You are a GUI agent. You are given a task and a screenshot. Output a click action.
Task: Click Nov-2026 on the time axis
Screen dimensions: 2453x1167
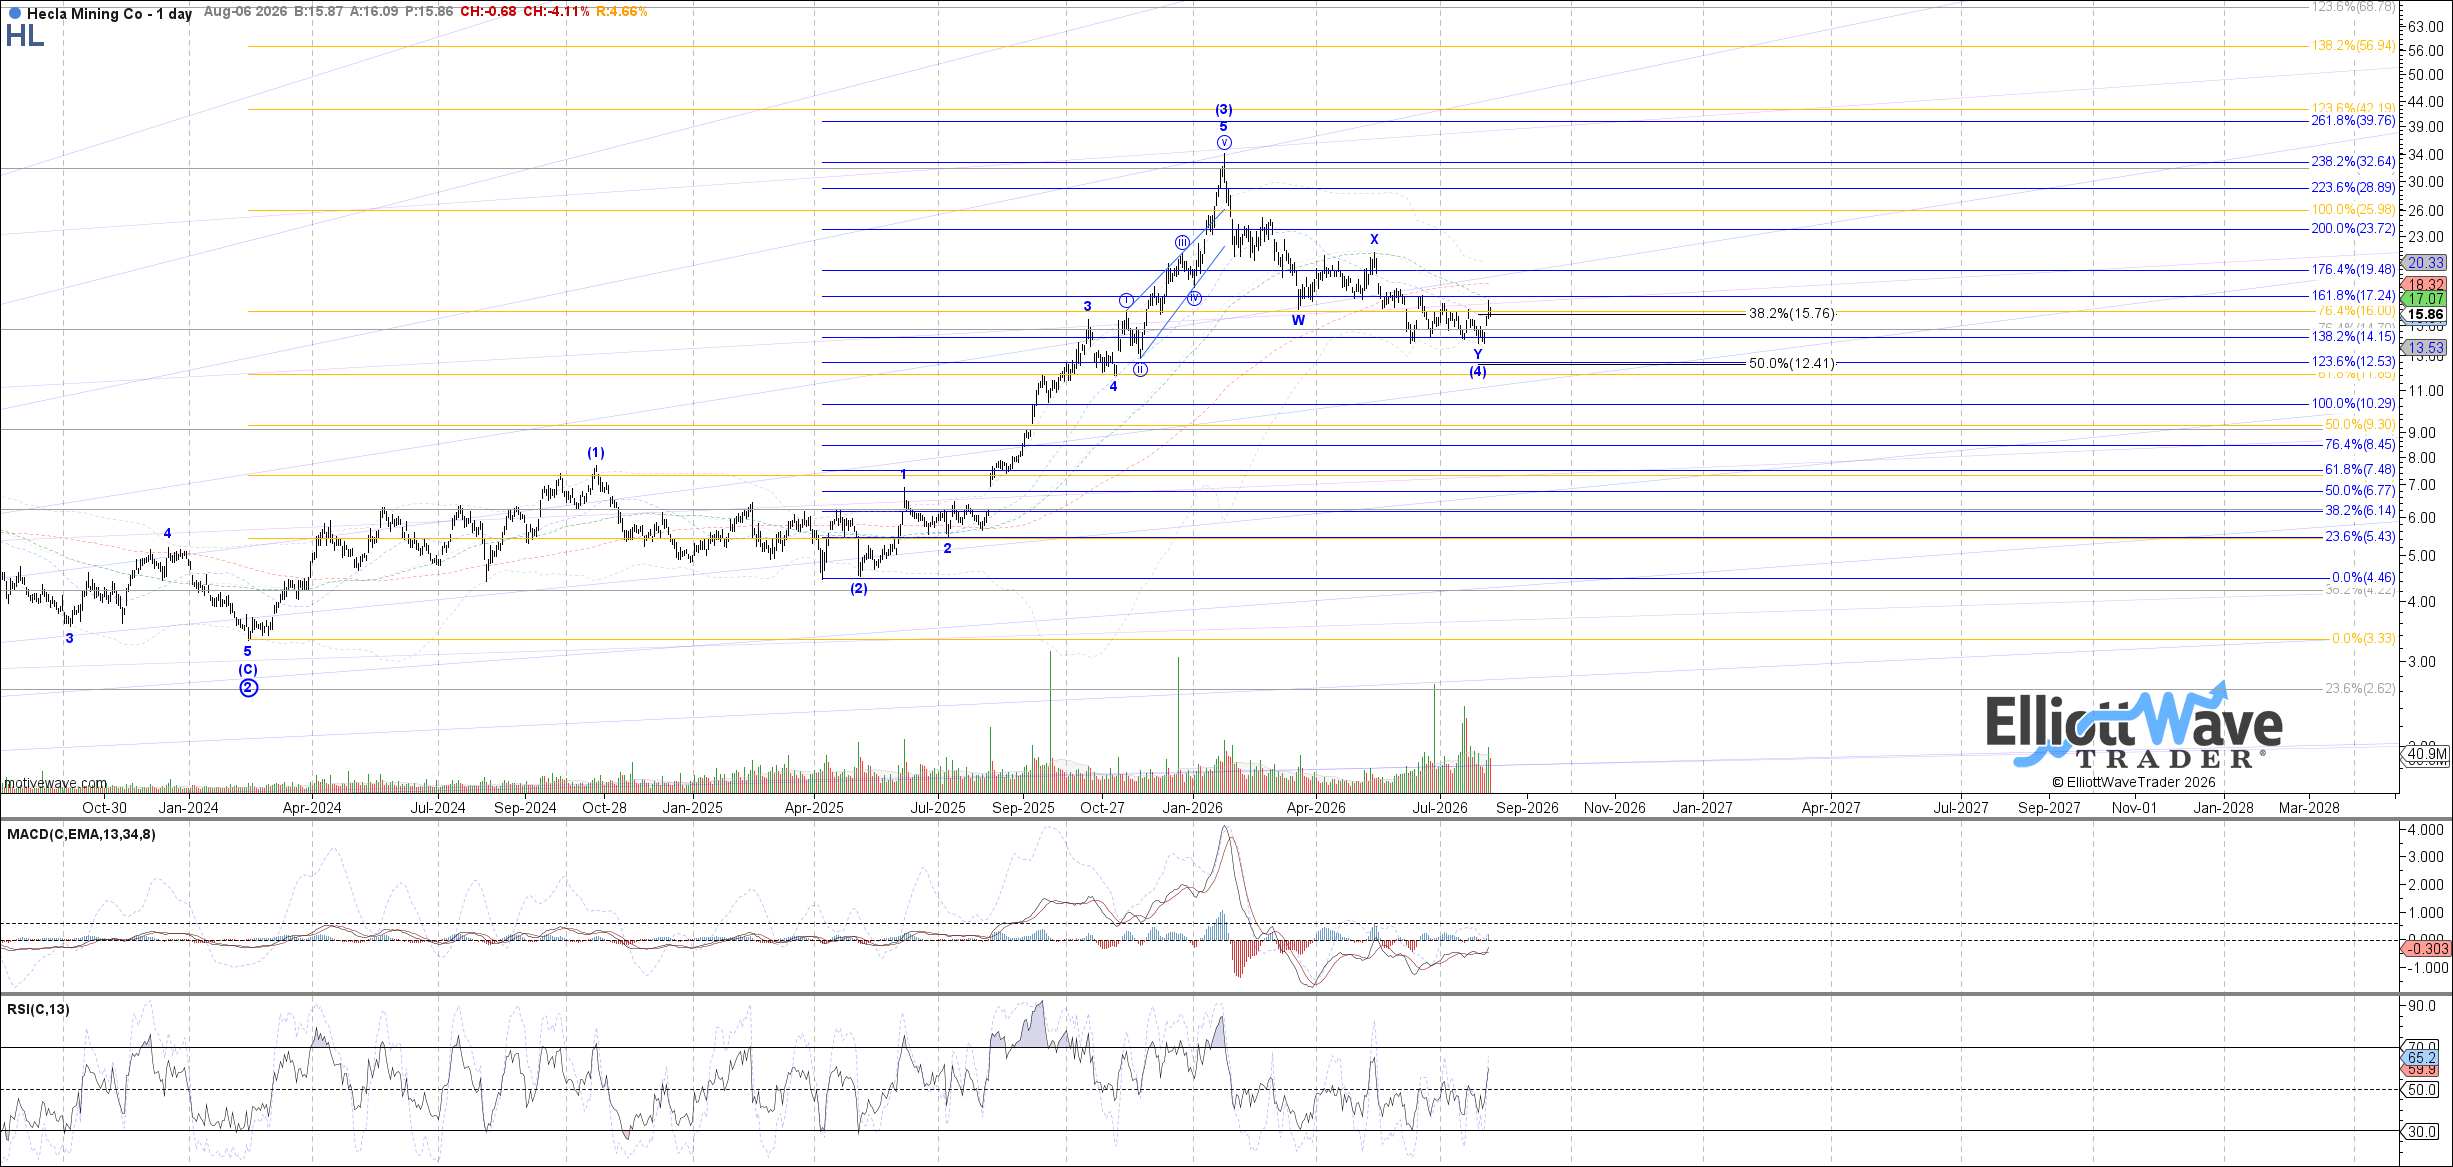pyautogui.click(x=1615, y=808)
